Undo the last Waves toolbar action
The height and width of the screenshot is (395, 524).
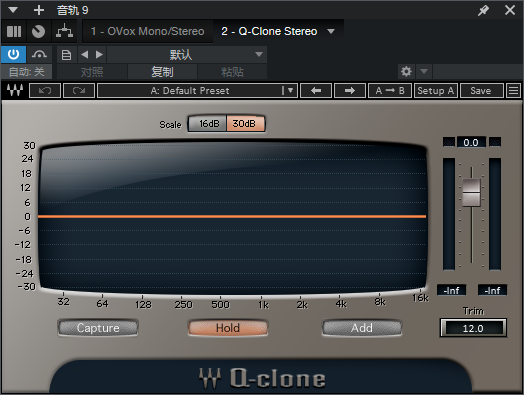45,91
